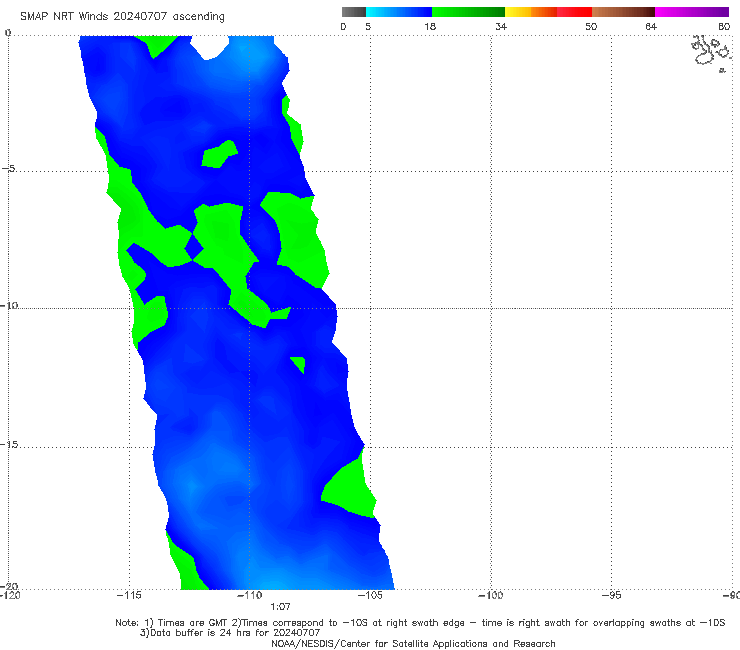Click the longitude label '-105'
Viewport: 740px width, 650px height.
point(370,595)
